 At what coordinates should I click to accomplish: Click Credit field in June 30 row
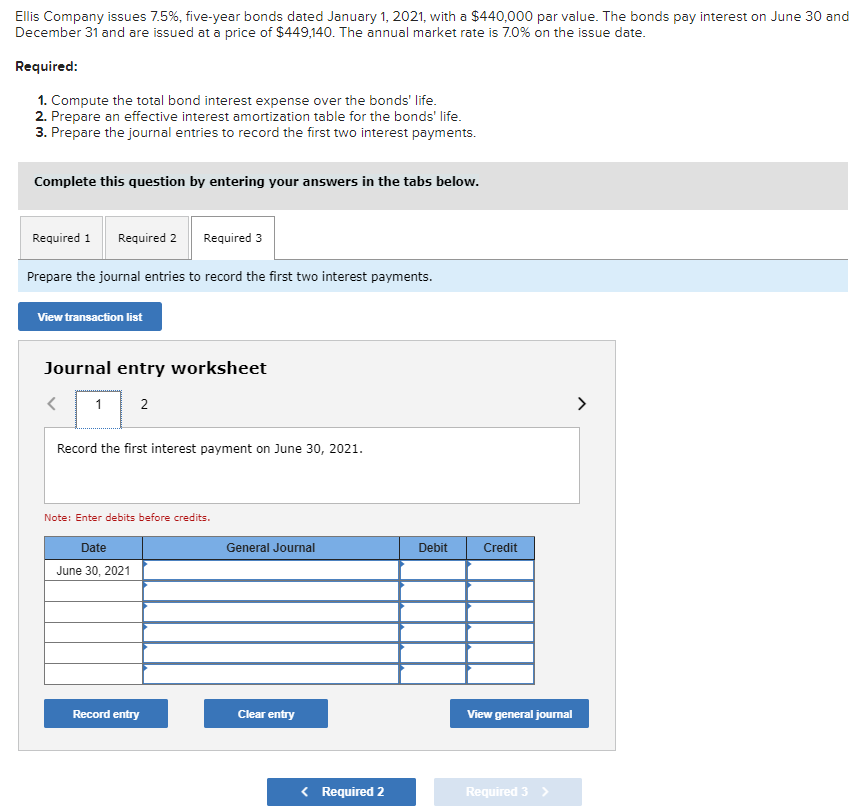pos(500,570)
